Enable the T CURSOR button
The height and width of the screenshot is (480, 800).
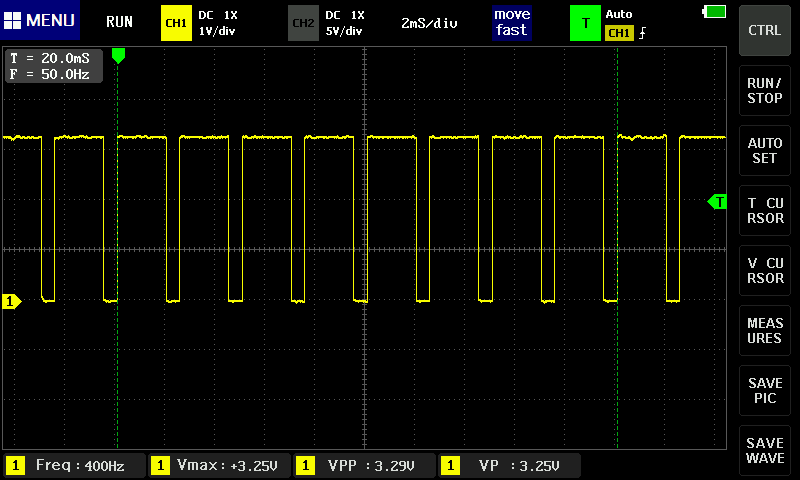(x=764, y=211)
